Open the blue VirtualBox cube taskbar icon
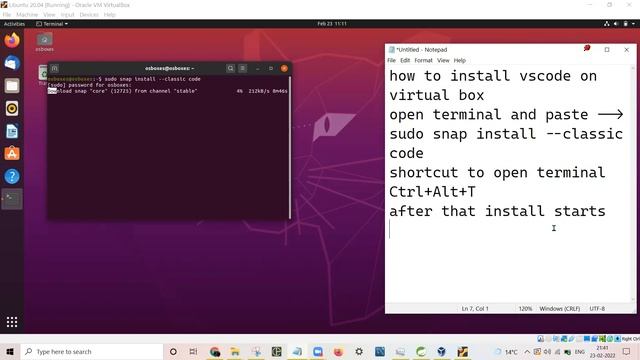The image size is (640, 360). pos(441,351)
